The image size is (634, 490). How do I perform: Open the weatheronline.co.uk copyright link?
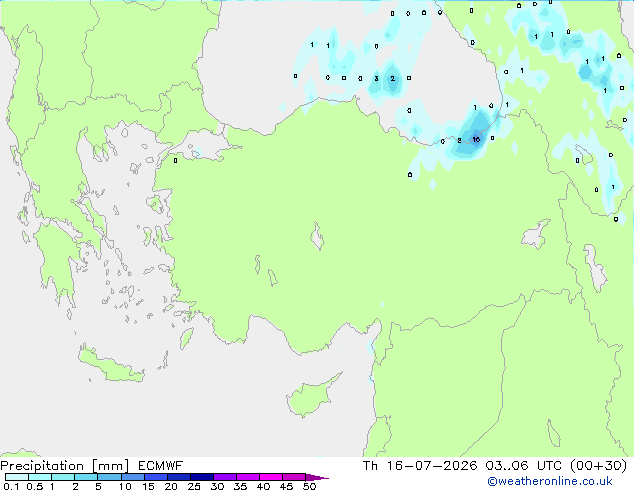tap(550, 481)
